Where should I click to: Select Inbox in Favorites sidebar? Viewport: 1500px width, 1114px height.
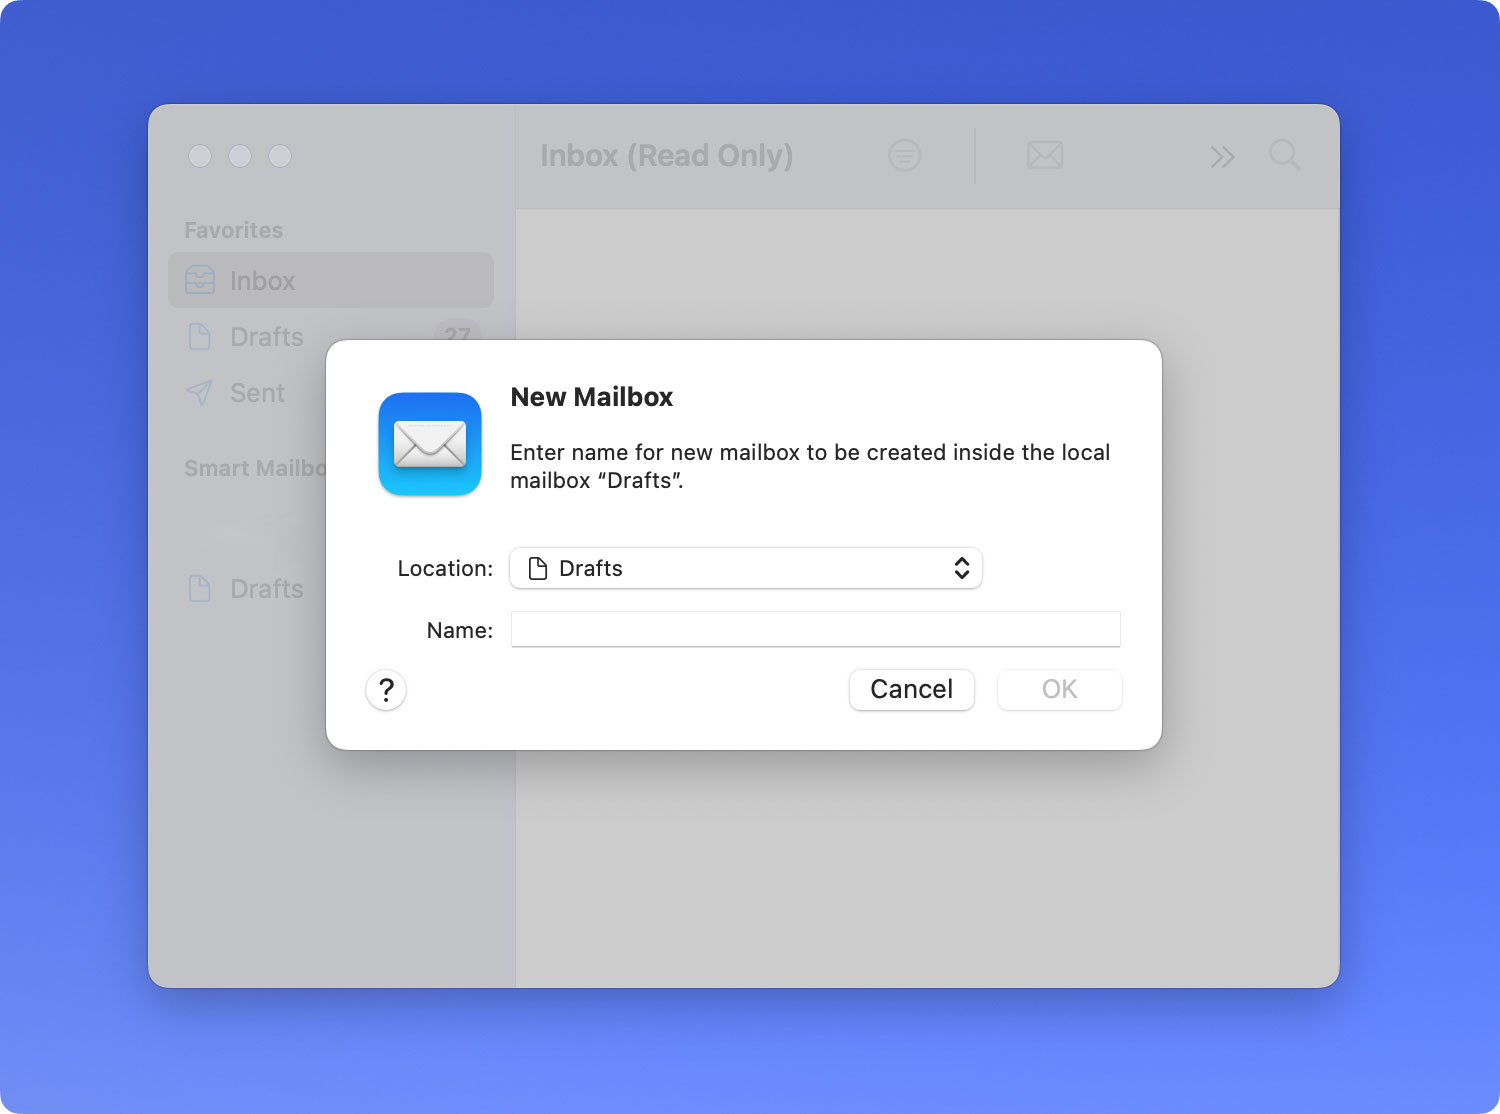click(x=331, y=280)
